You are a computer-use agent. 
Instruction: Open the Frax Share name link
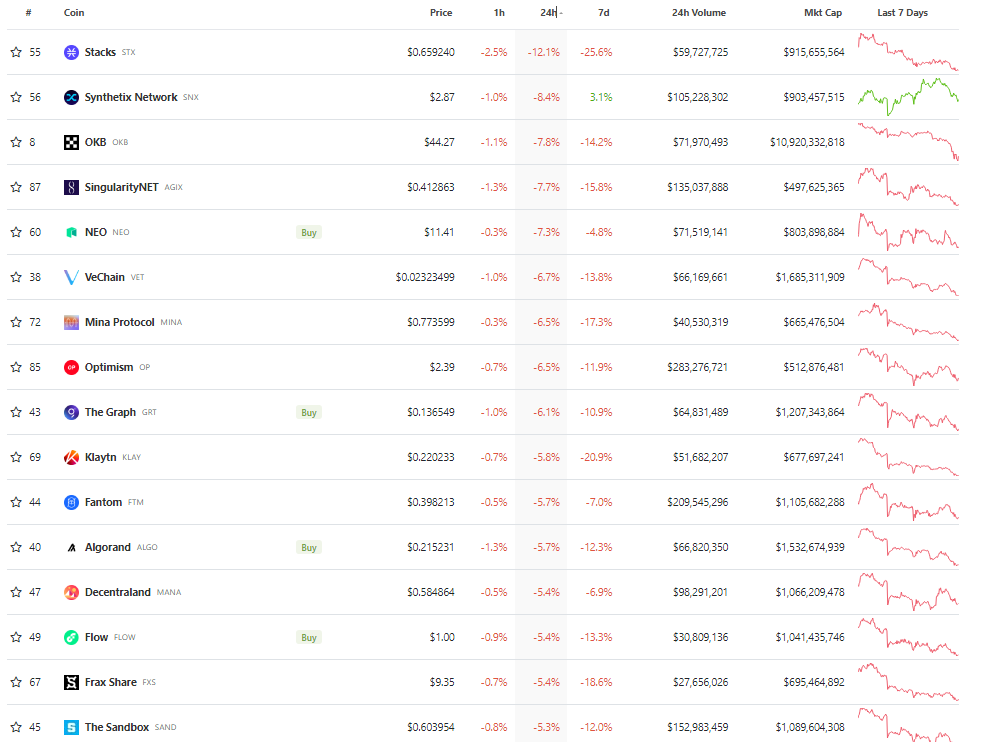pos(111,682)
